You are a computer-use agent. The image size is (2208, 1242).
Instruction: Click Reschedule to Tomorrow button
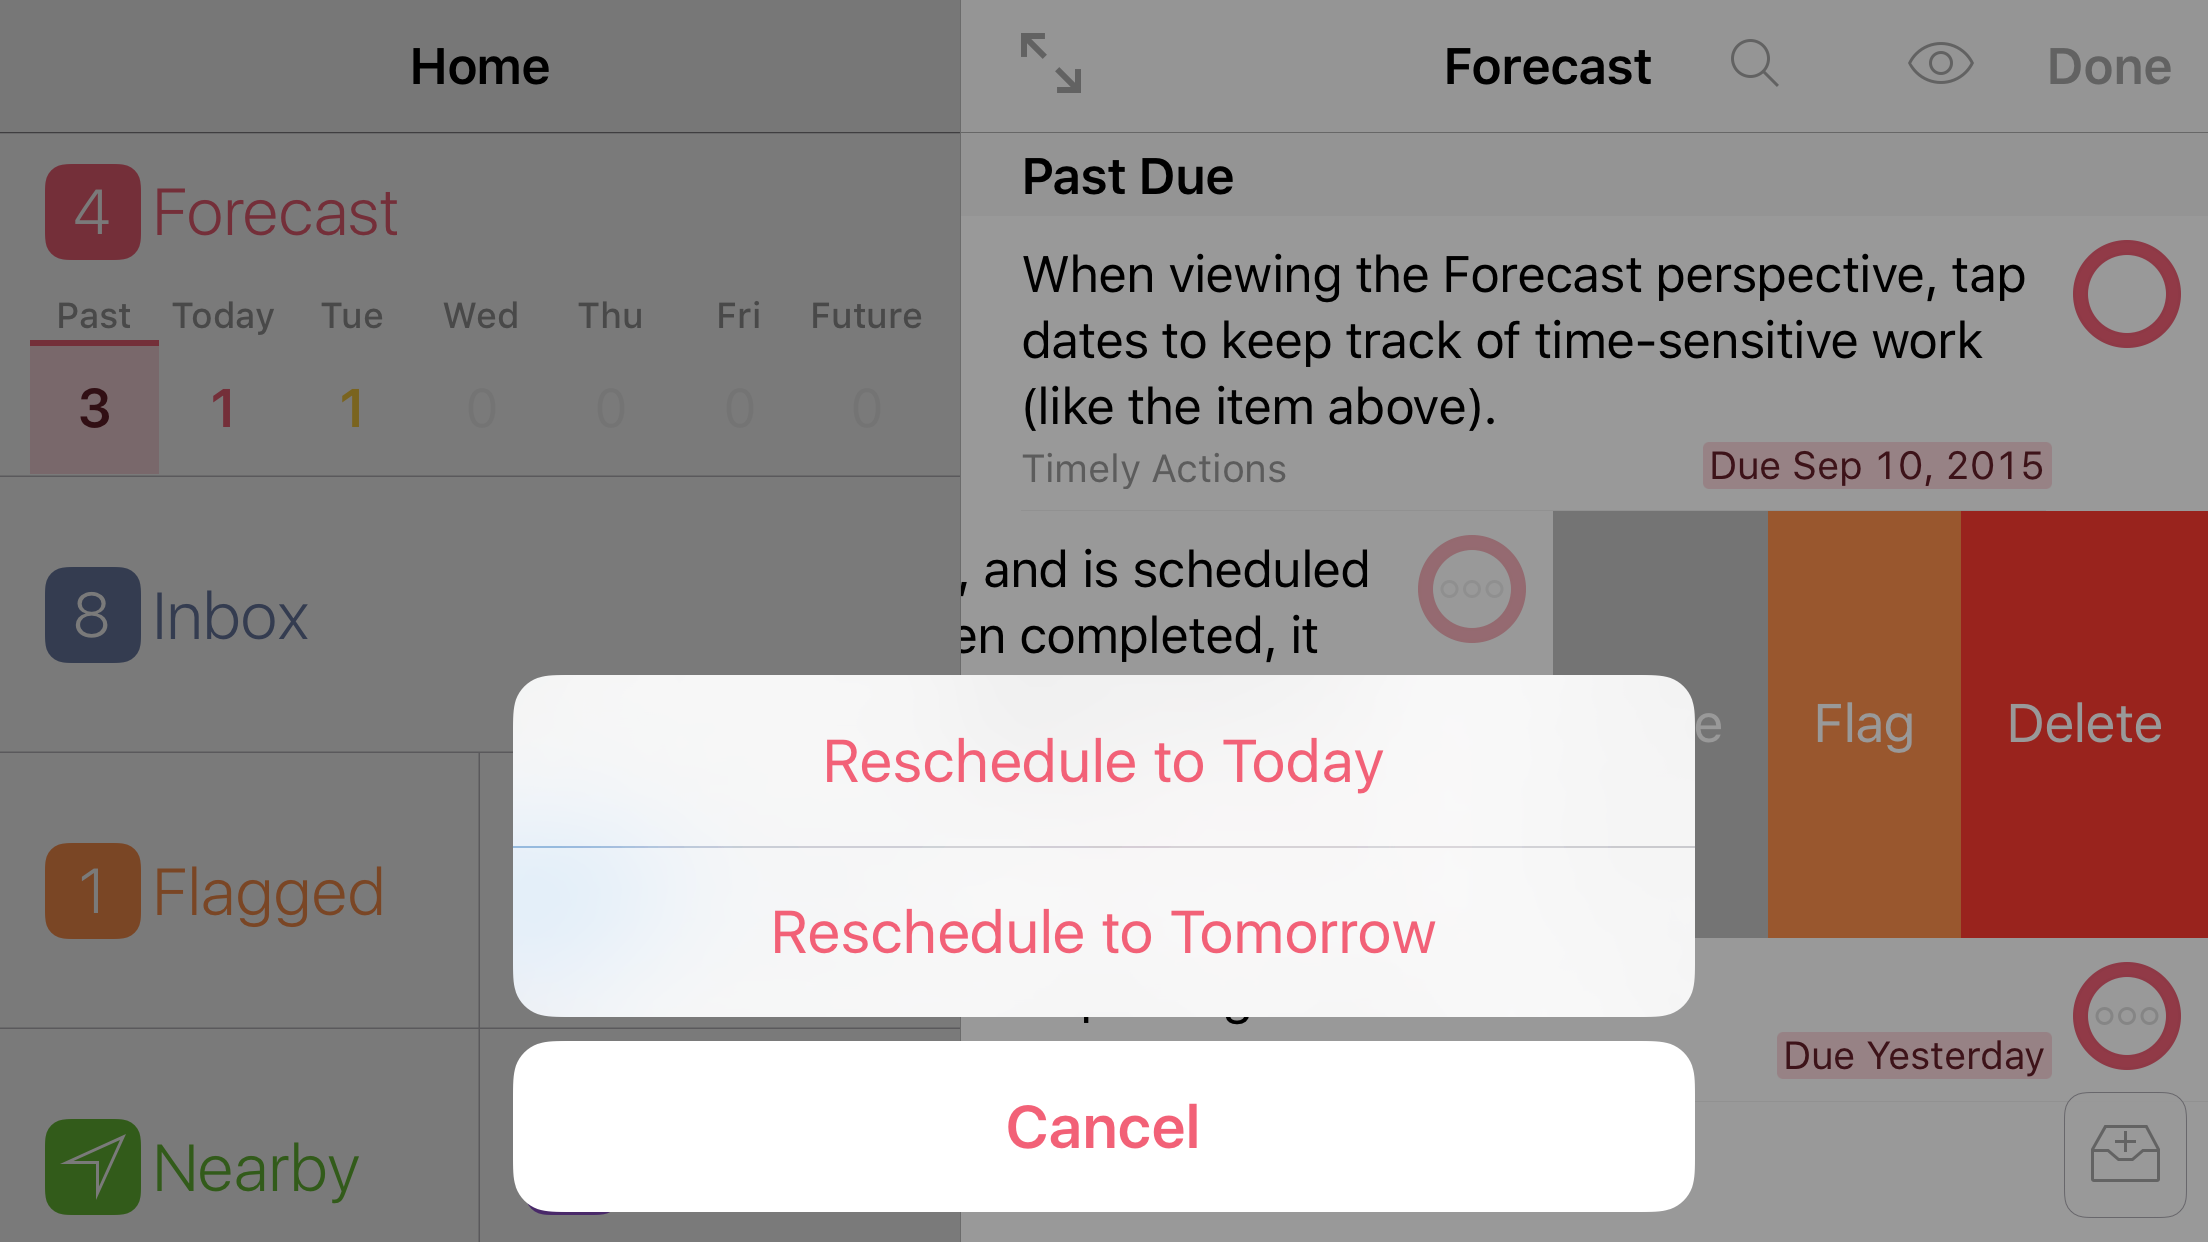coord(1102,931)
